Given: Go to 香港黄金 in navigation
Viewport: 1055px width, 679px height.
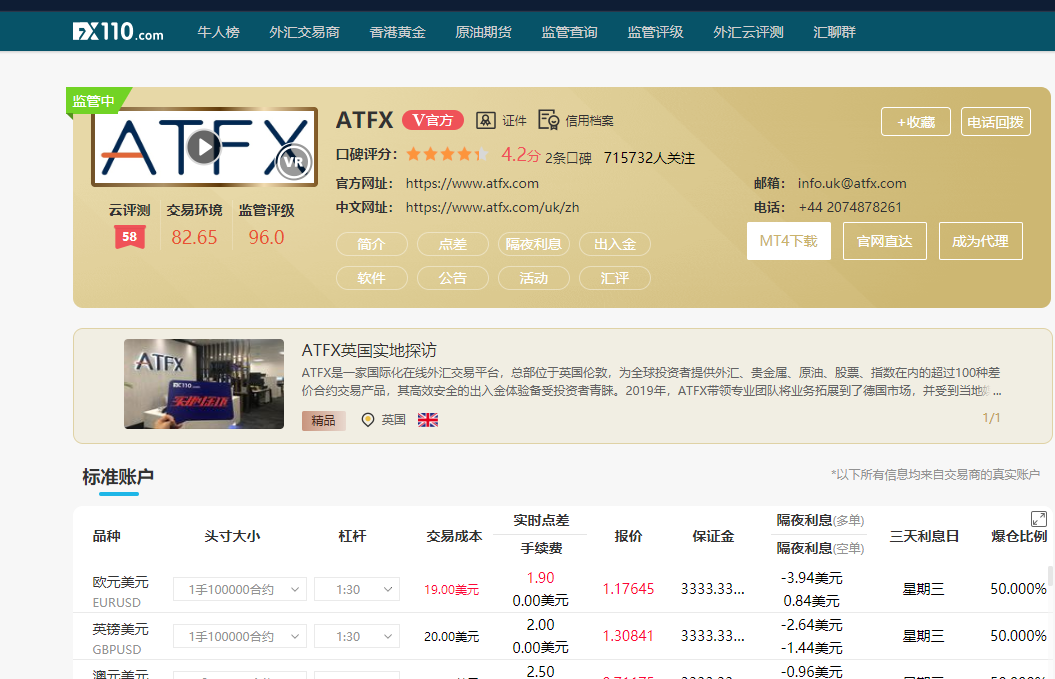Looking at the screenshot, I should (x=398, y=32).
